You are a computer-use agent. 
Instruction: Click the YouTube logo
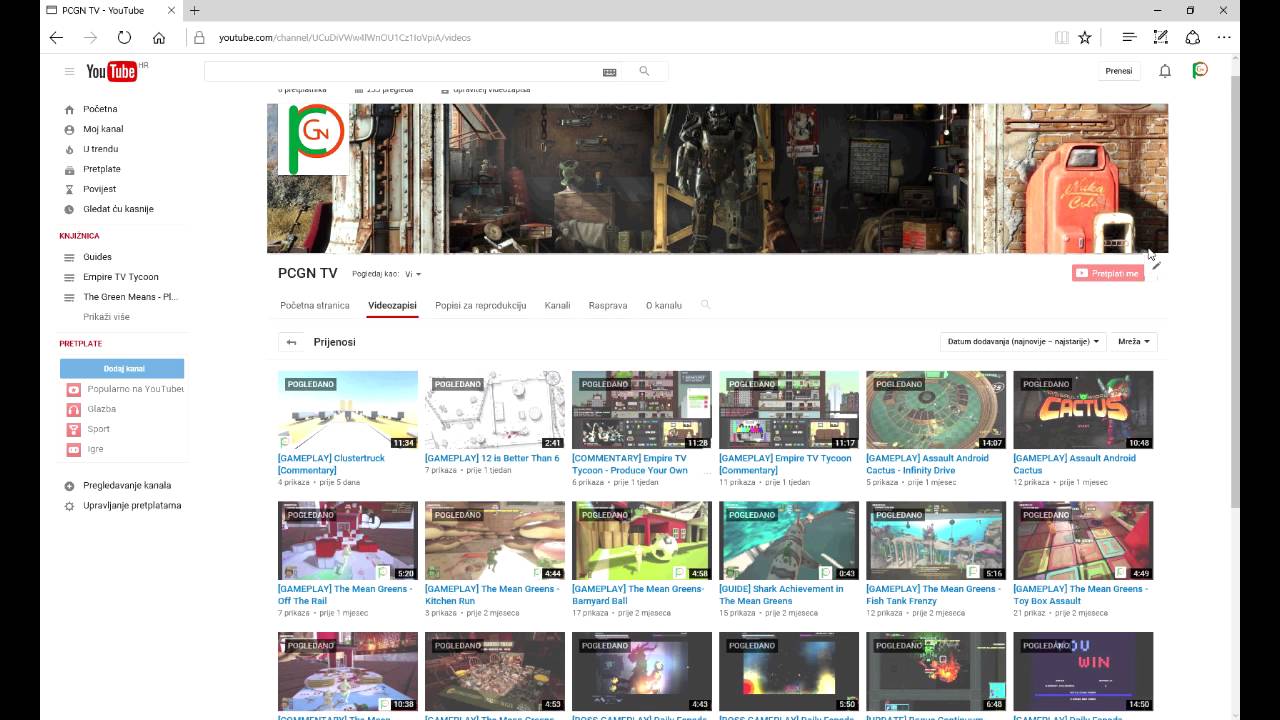click(x=111, y=71)
